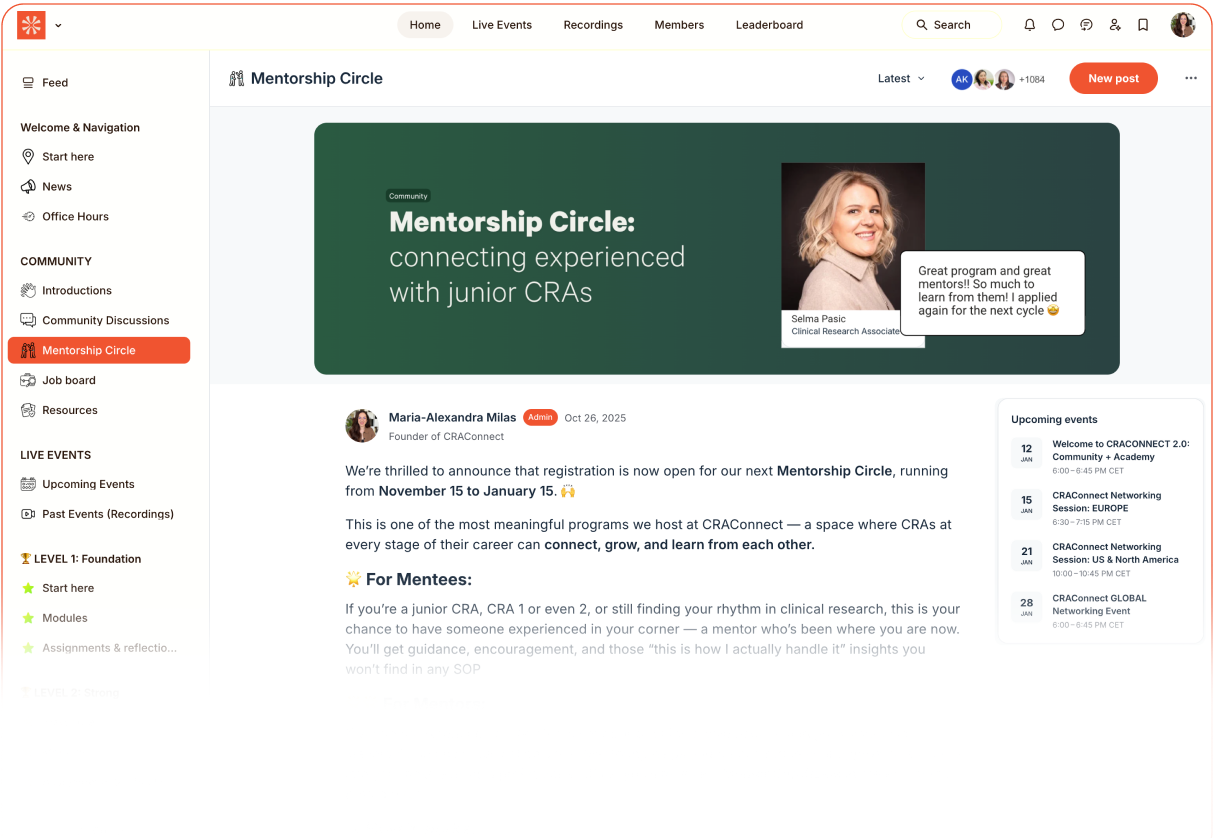This screenshot has width=1216, height=838.
Task: Click the post author avatar
Action: 362,426
